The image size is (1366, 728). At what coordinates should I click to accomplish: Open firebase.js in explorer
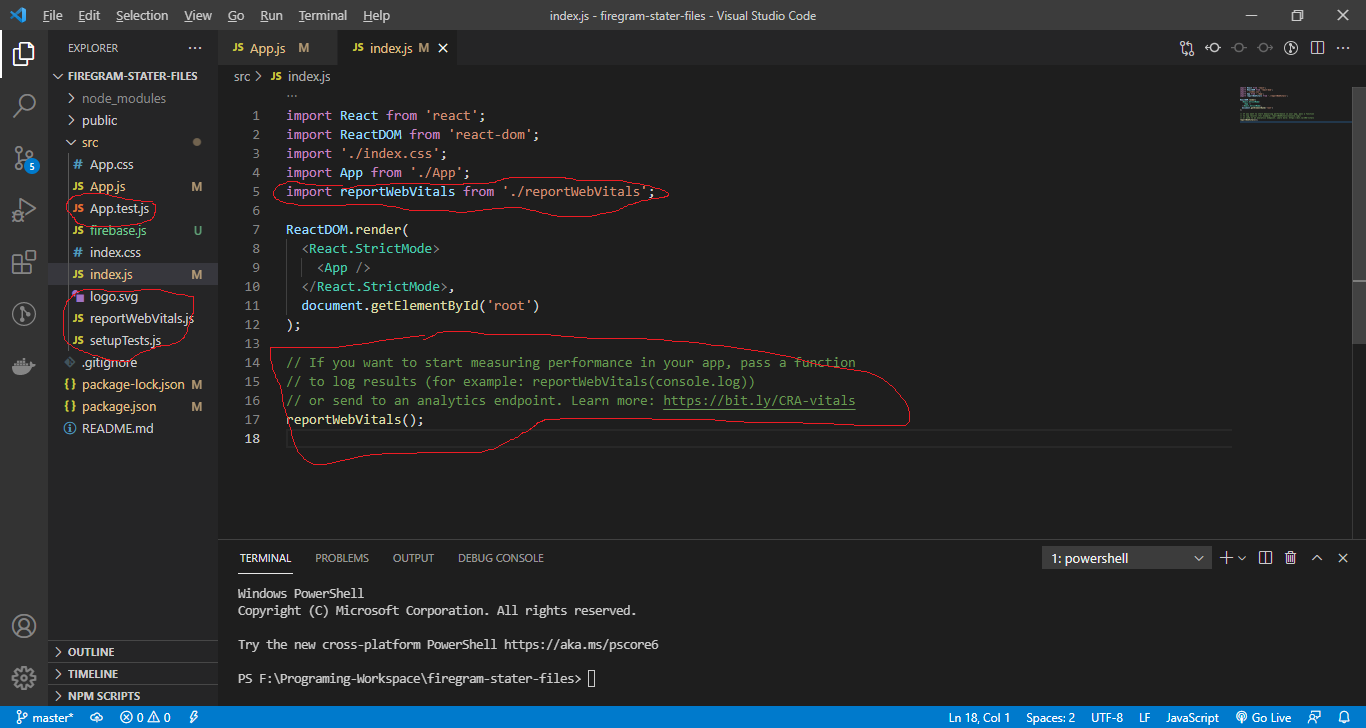pyautogui.click(x=118, y=230)
